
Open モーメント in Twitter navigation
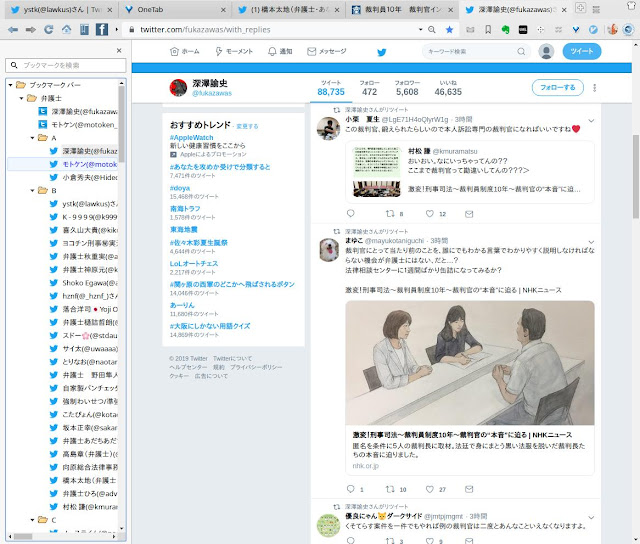pos(234,51)
